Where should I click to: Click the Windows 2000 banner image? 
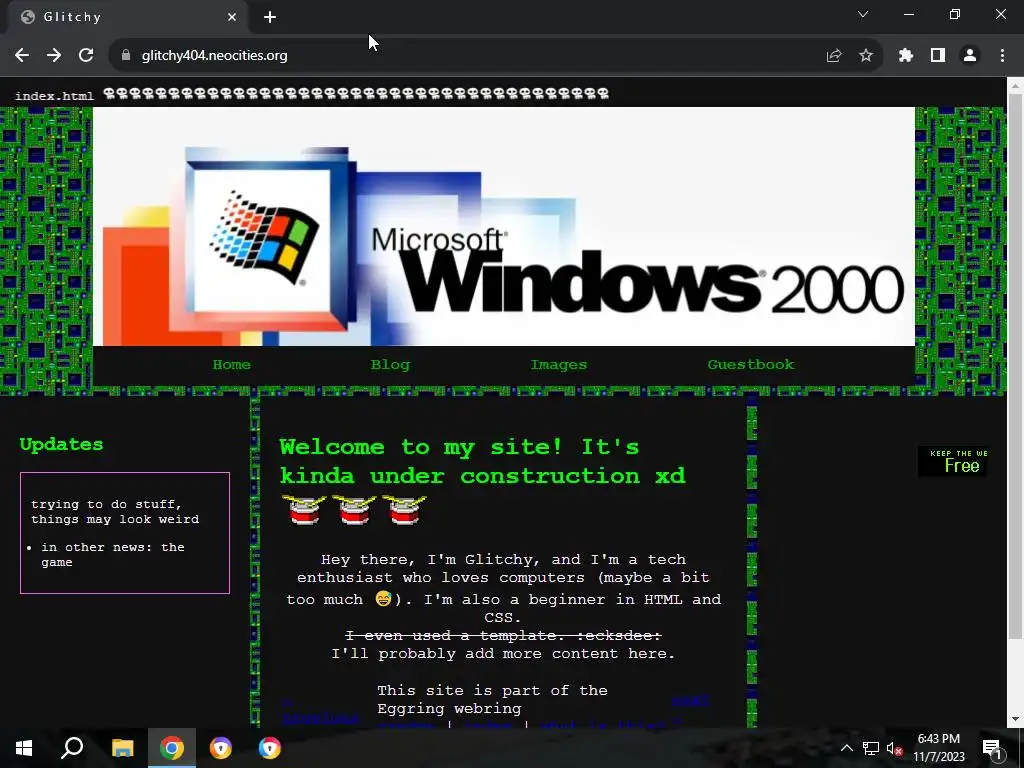[x=504, y=227]
